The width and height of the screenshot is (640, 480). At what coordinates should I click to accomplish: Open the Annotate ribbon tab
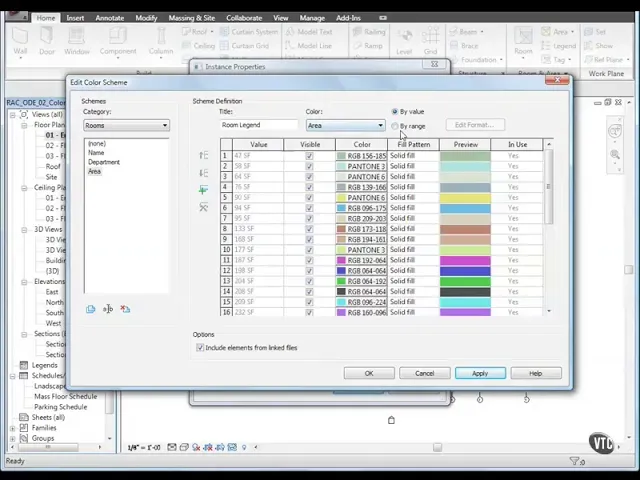tap(110, 18)
